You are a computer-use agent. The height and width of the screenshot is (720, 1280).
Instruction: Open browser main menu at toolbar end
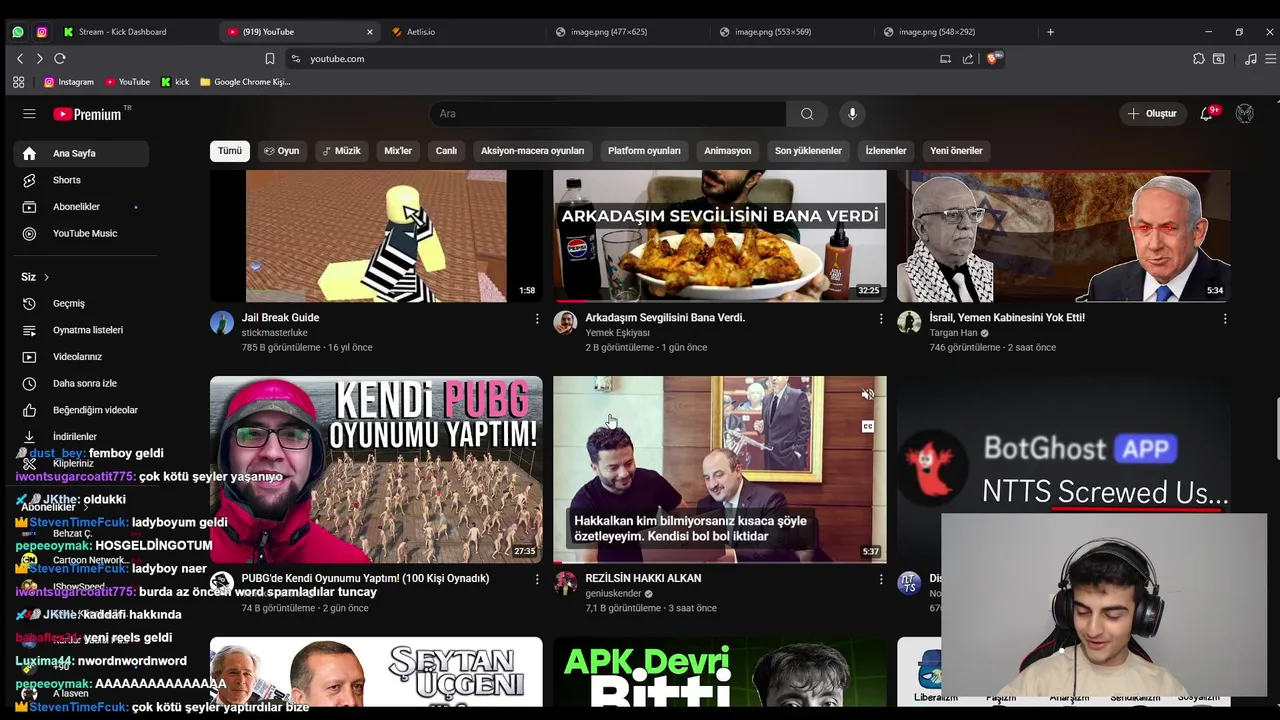click(1271, 59)
